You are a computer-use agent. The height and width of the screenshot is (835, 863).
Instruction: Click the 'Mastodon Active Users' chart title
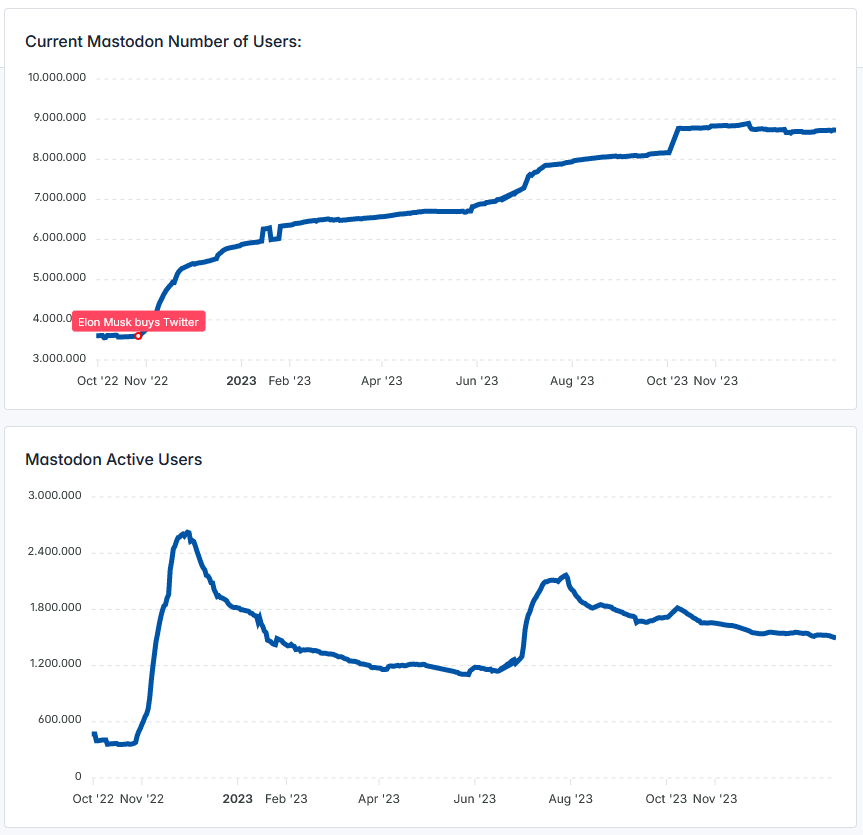click(x=114, y=460)
